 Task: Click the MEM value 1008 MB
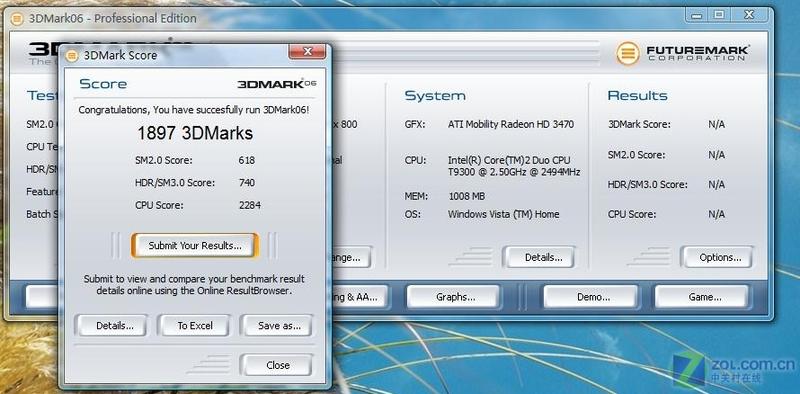466,196
